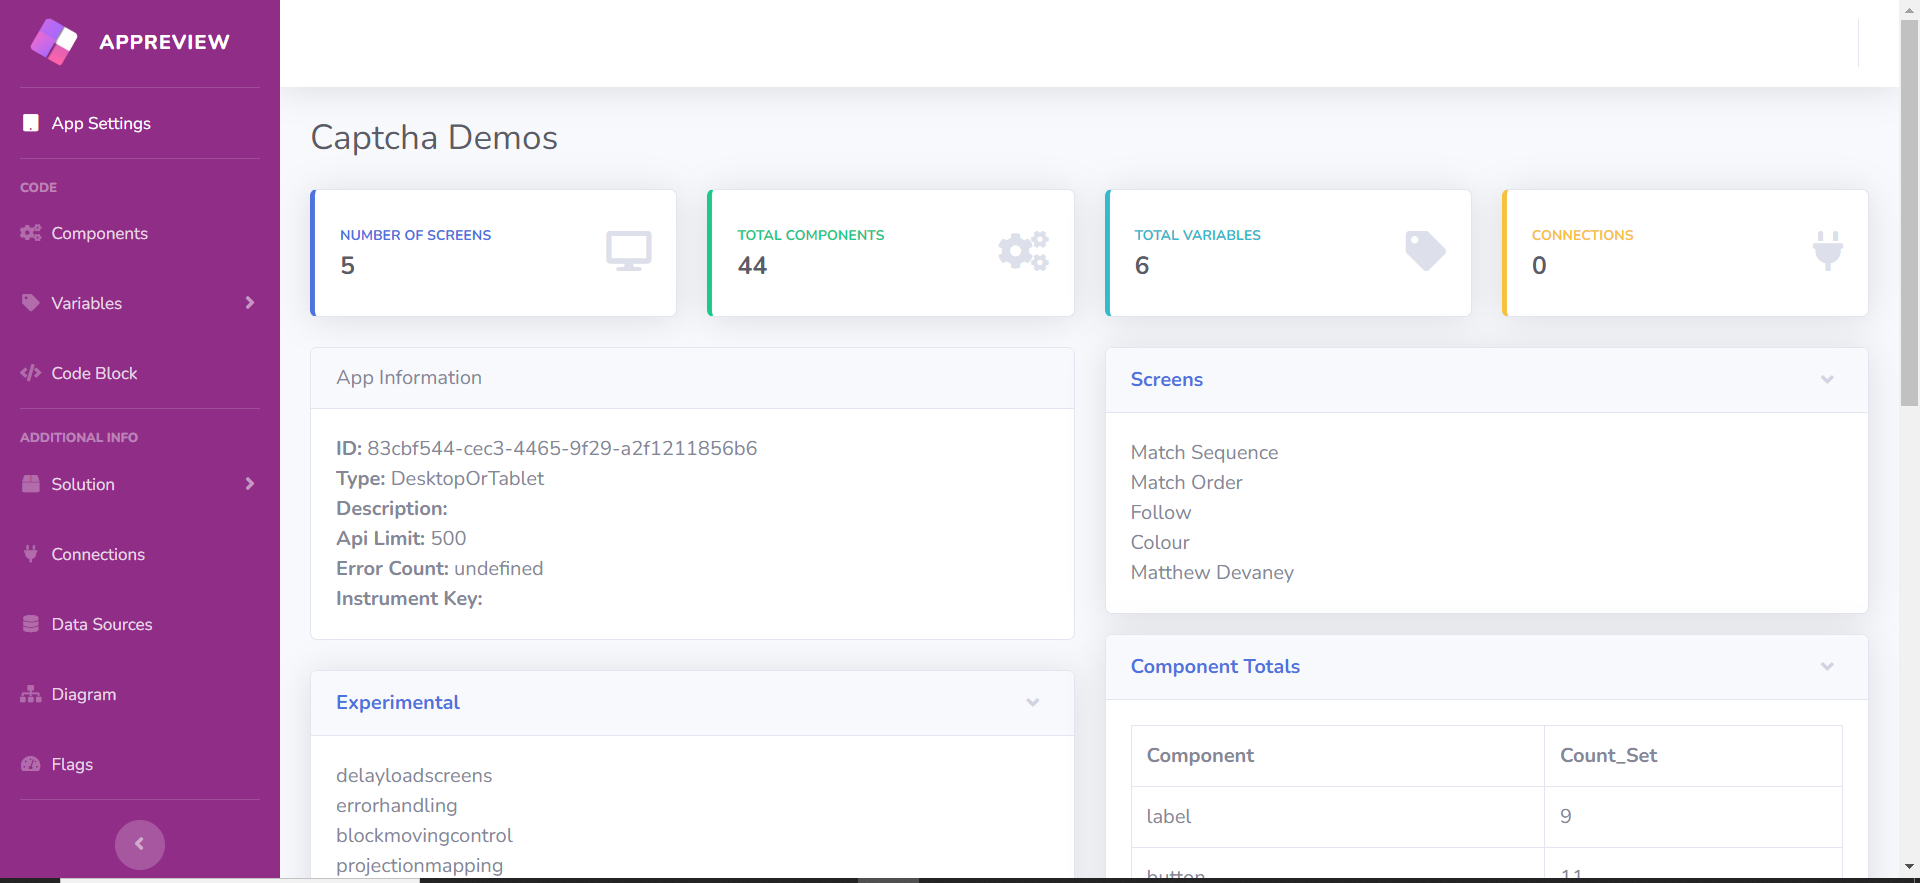Click the Components gears icon in sidebar
The width and height of the screenshot is (1920, 883).
tap(31, 233)
